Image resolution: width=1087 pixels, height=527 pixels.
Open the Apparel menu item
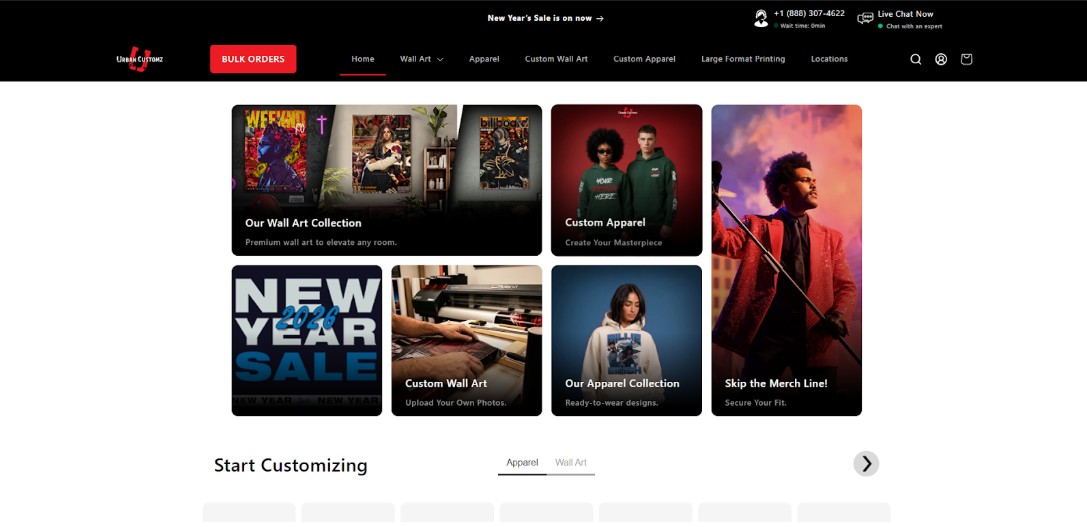coord(484,59)
